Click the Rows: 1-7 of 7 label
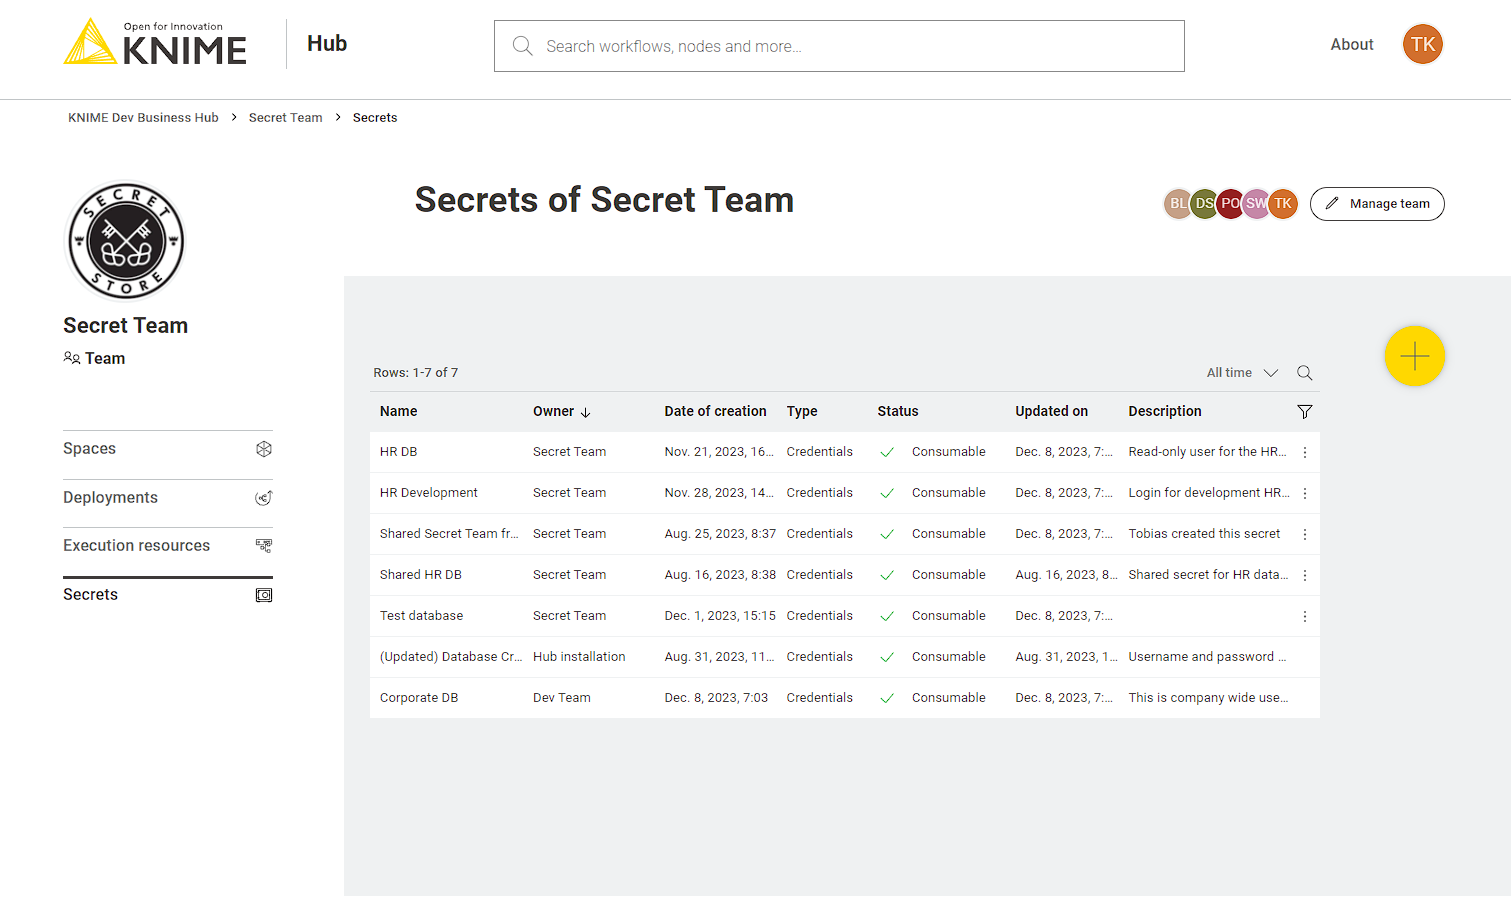 (416, 373)
